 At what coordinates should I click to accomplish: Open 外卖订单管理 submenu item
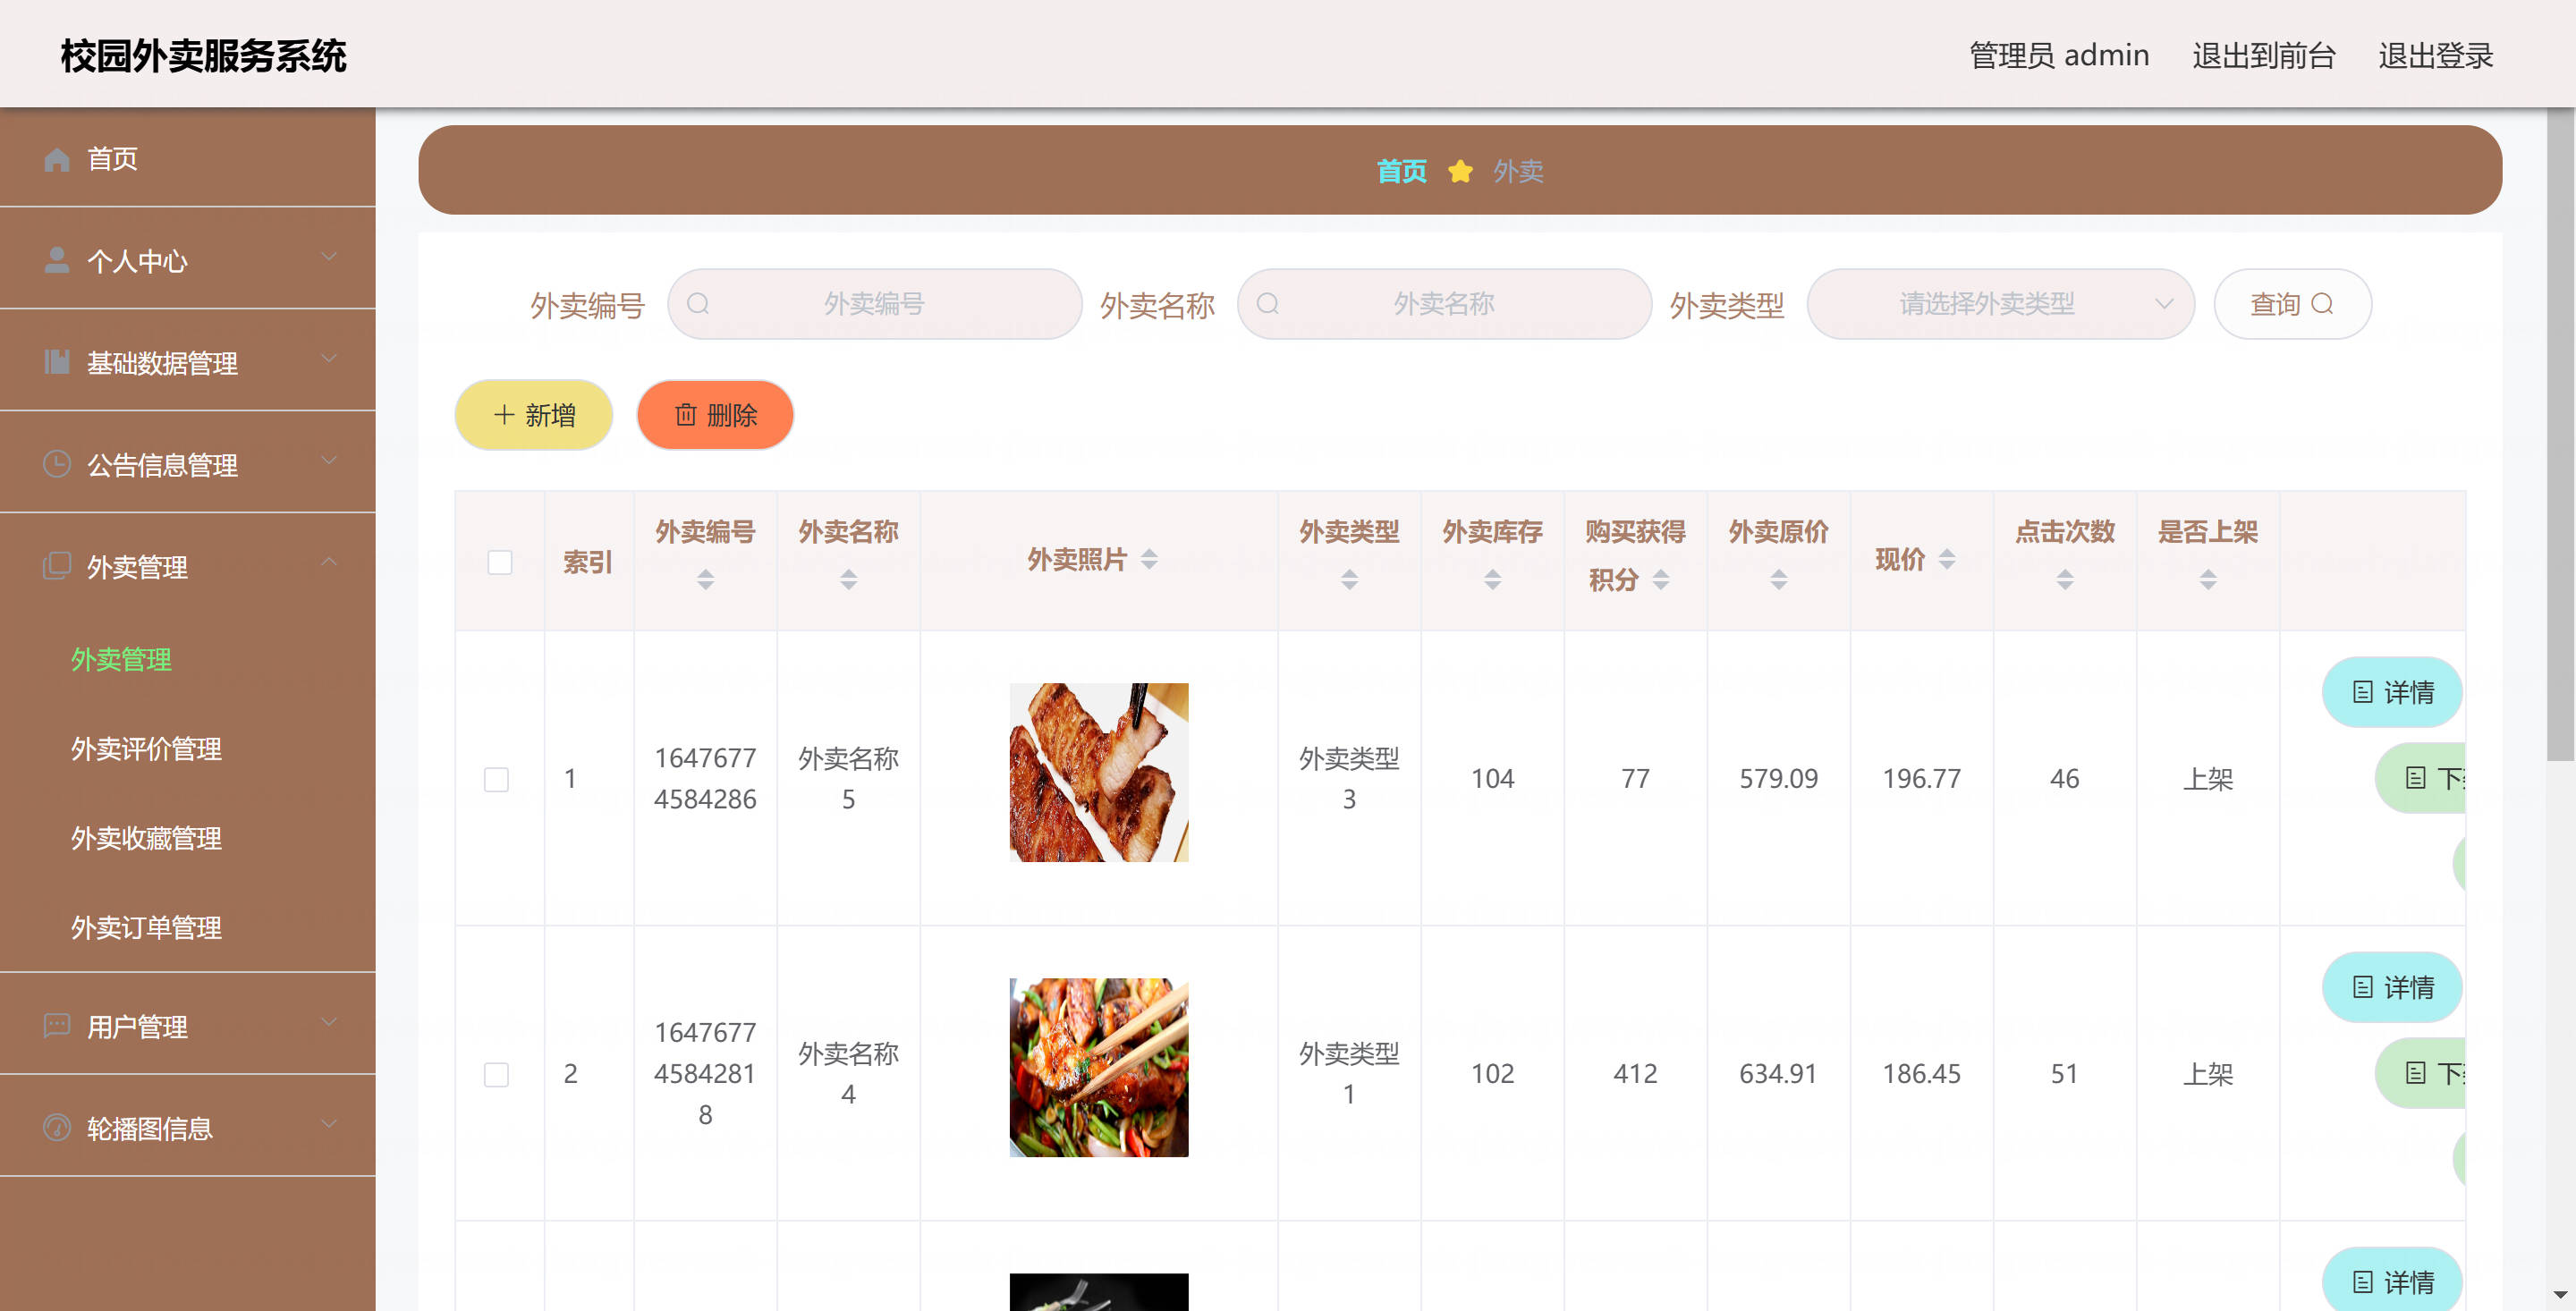[146, 928]
